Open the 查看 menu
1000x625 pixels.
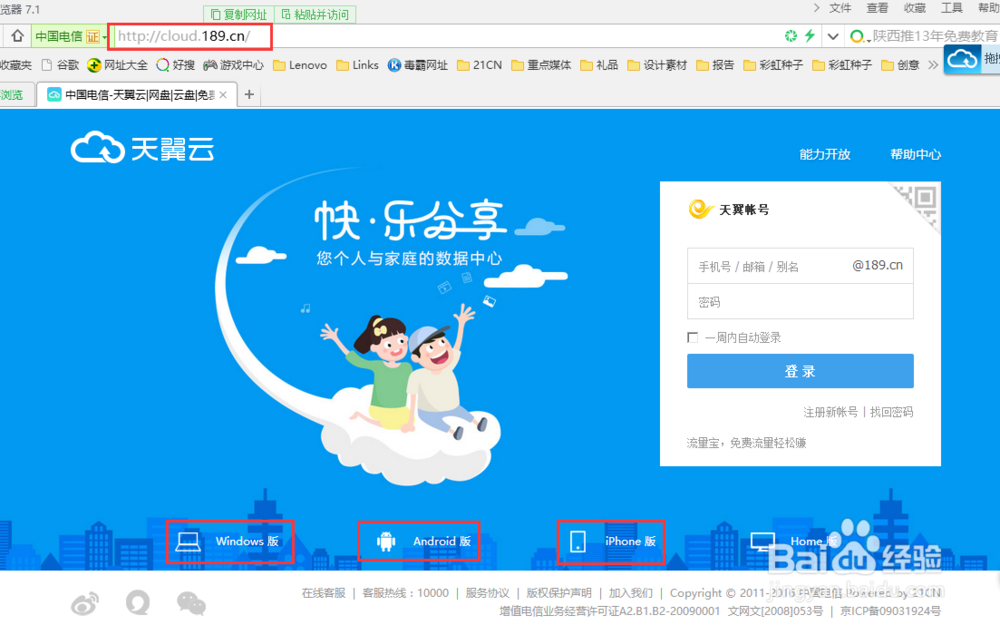(x=877, y=8)
